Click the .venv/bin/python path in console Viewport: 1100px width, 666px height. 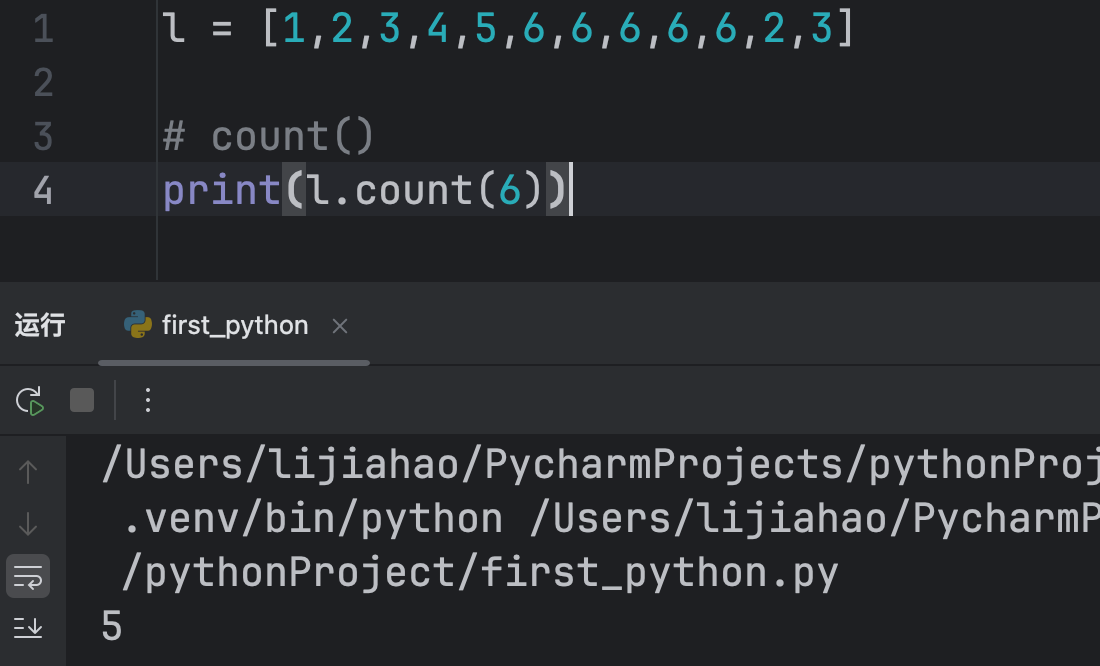coord(313,519)
